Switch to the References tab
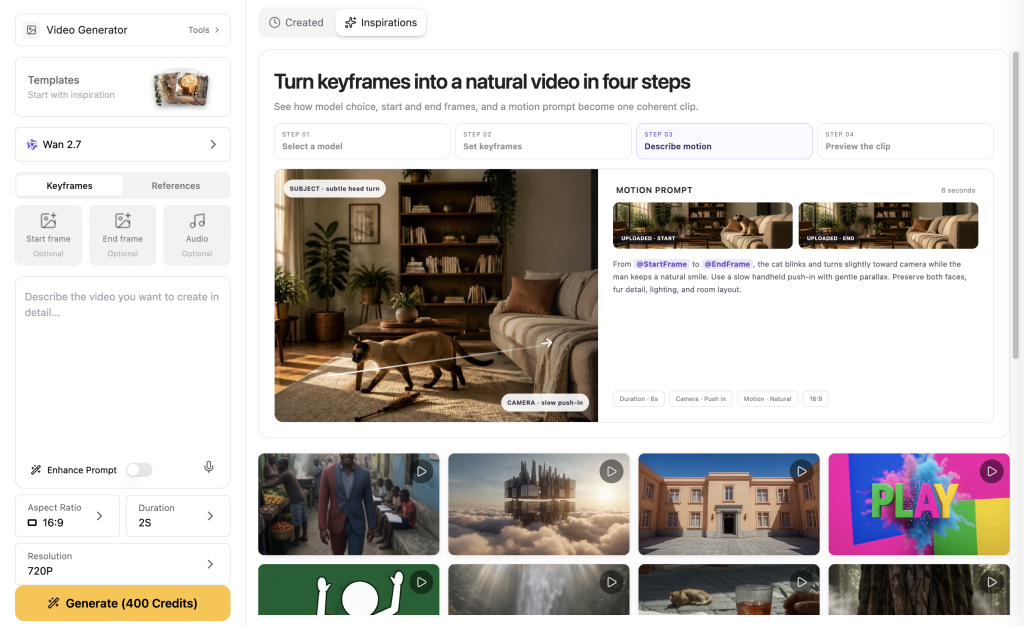The height and width of the screenshot is (627, 1024). pyautogui.click(x=176, y=185)
